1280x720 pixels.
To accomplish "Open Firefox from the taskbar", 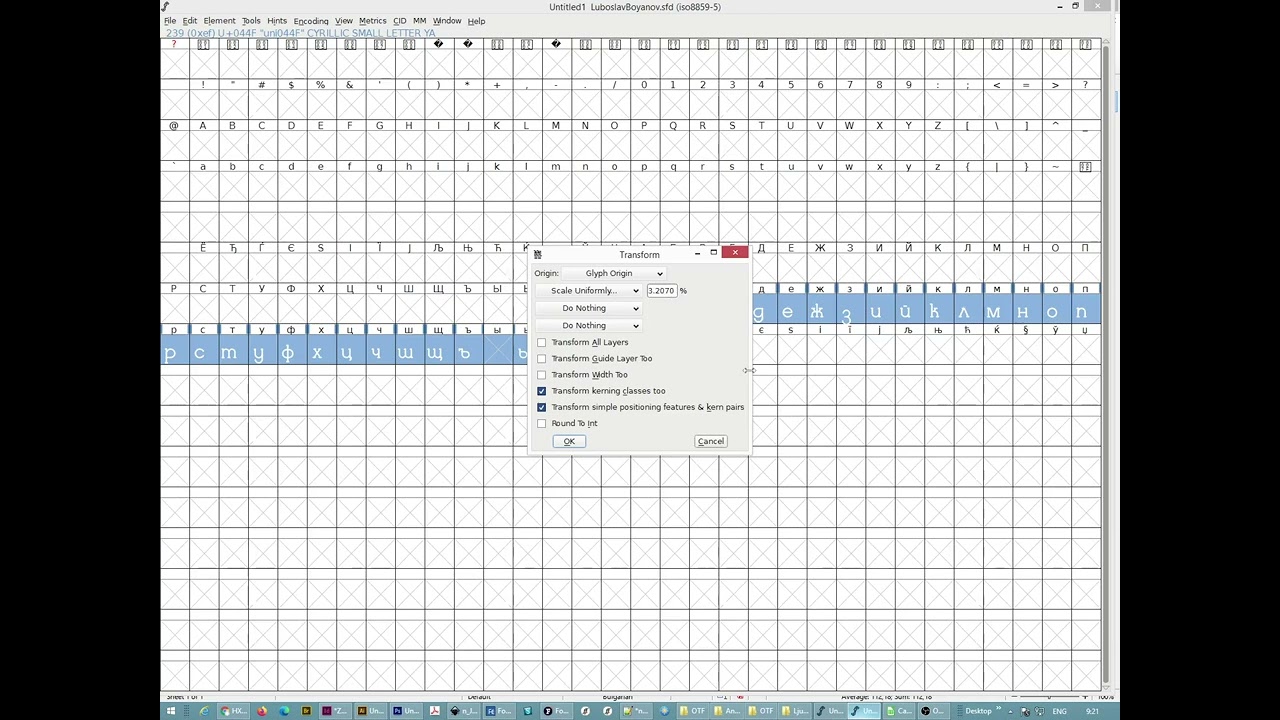I will (263, 711).
